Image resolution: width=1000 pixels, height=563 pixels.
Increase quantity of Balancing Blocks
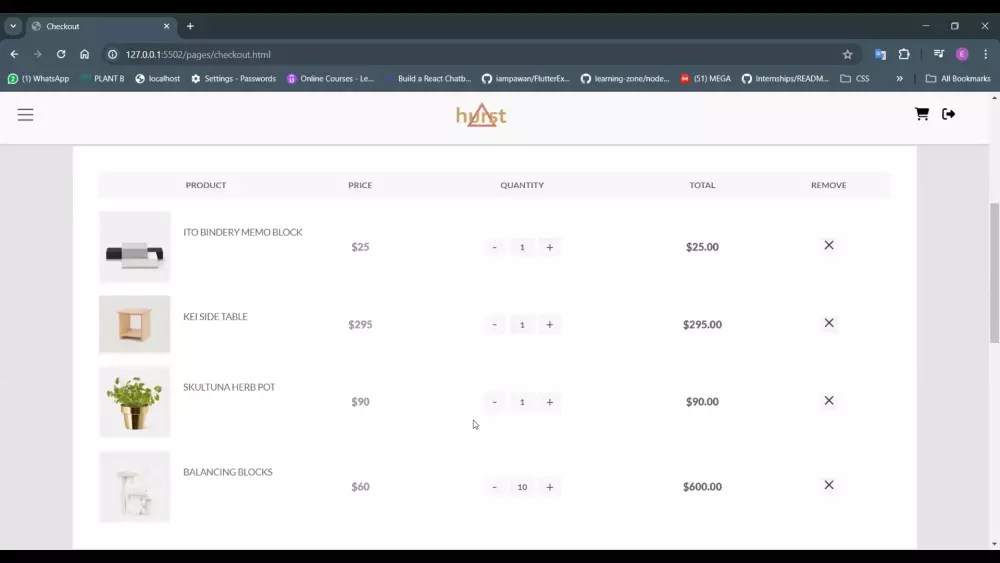[x=550, y=487]
